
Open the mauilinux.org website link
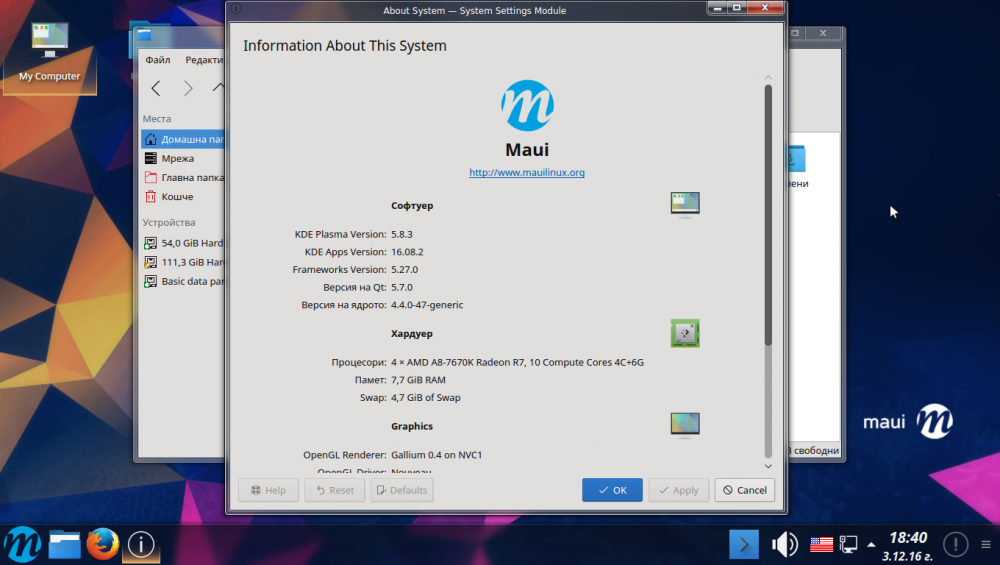(527, 172)
